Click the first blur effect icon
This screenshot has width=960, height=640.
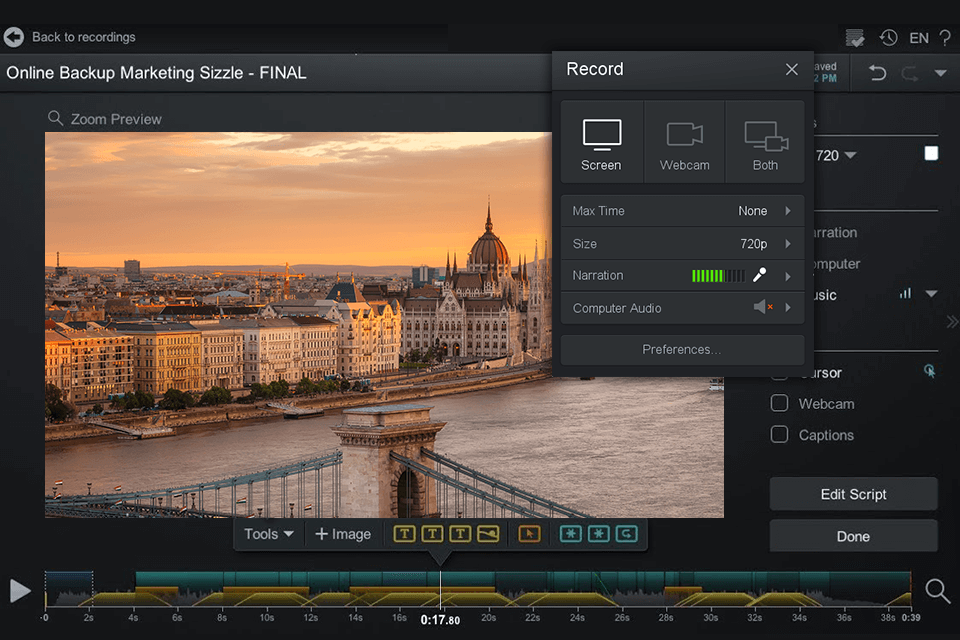[571, 534]
